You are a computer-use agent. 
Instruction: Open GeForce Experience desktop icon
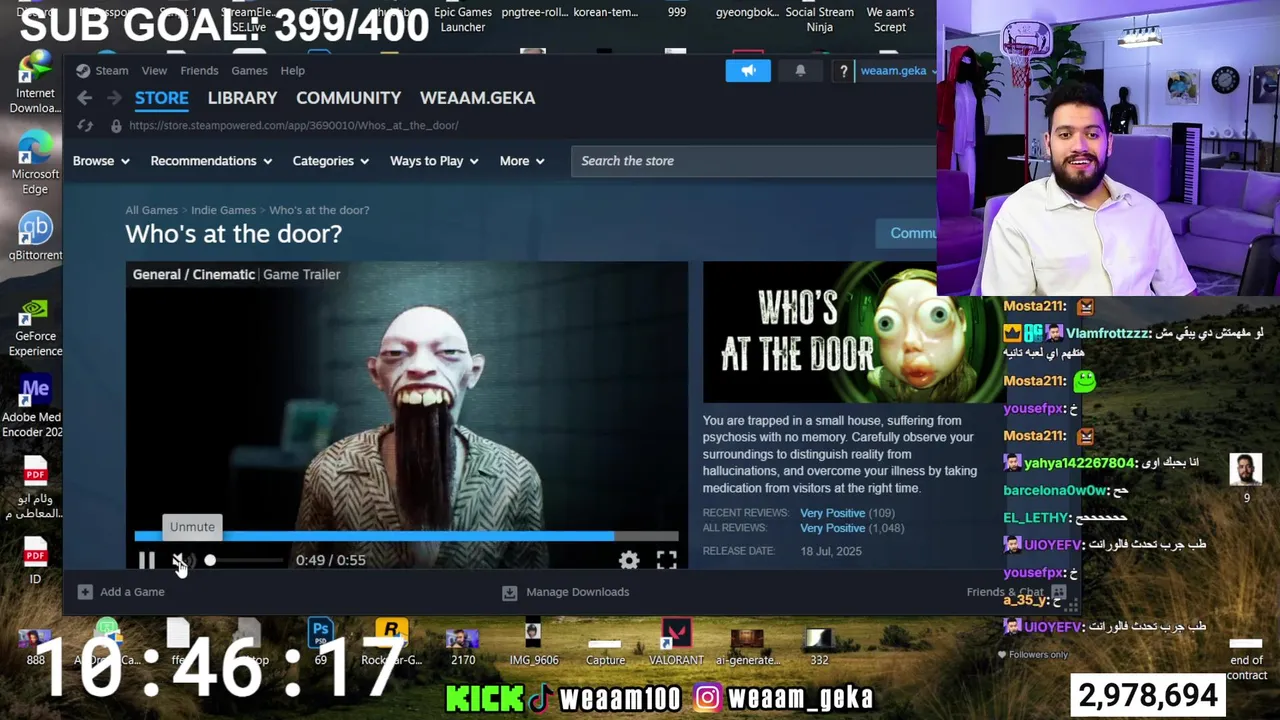(35, 325)
